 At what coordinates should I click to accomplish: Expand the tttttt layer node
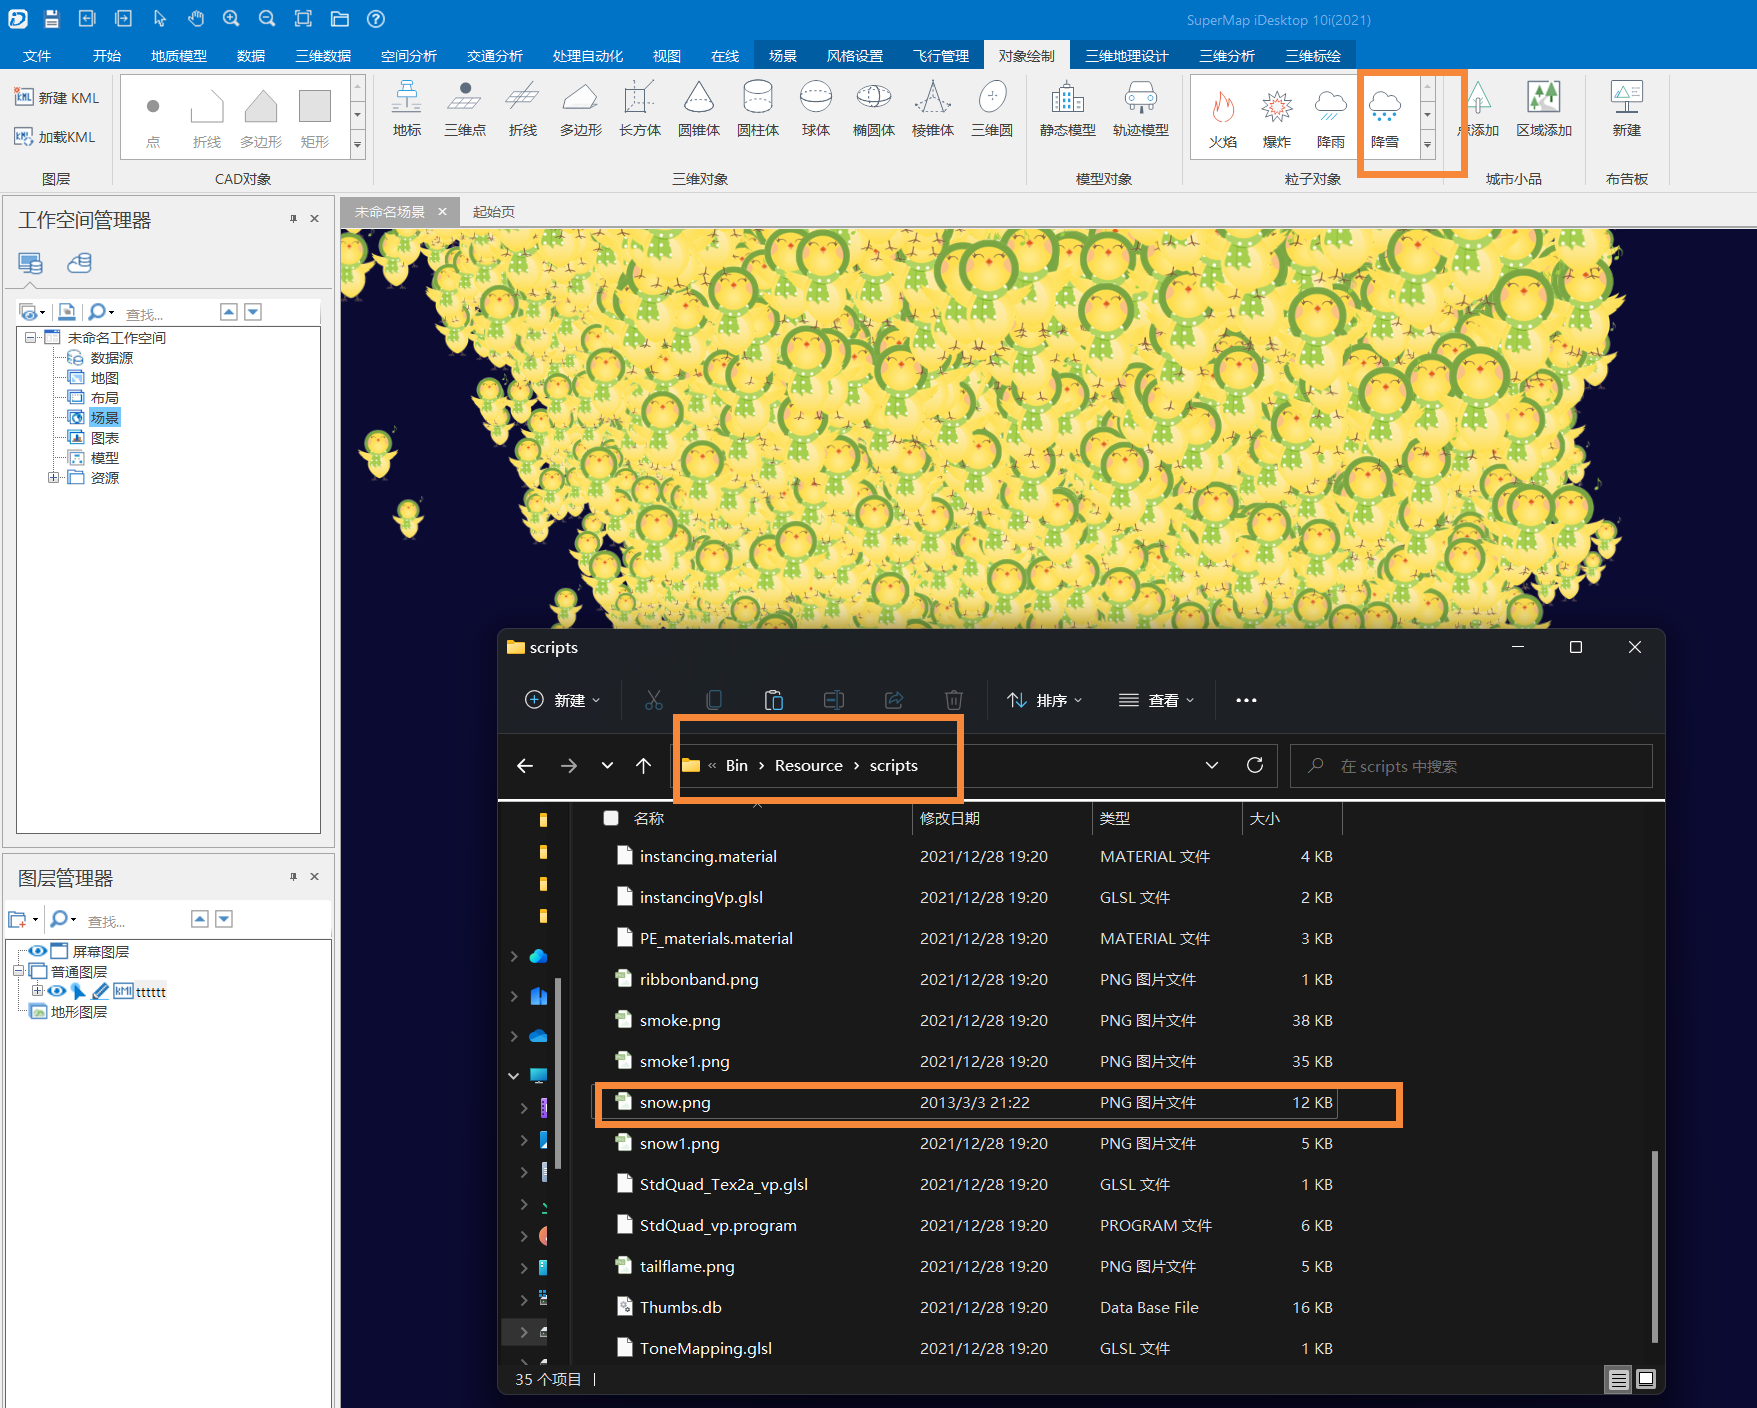click(x=37, y=991)
